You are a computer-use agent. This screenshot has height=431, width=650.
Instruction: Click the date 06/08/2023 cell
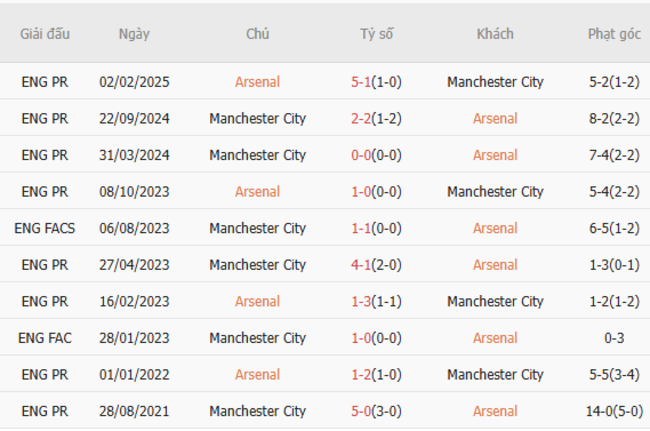(134, 228)
